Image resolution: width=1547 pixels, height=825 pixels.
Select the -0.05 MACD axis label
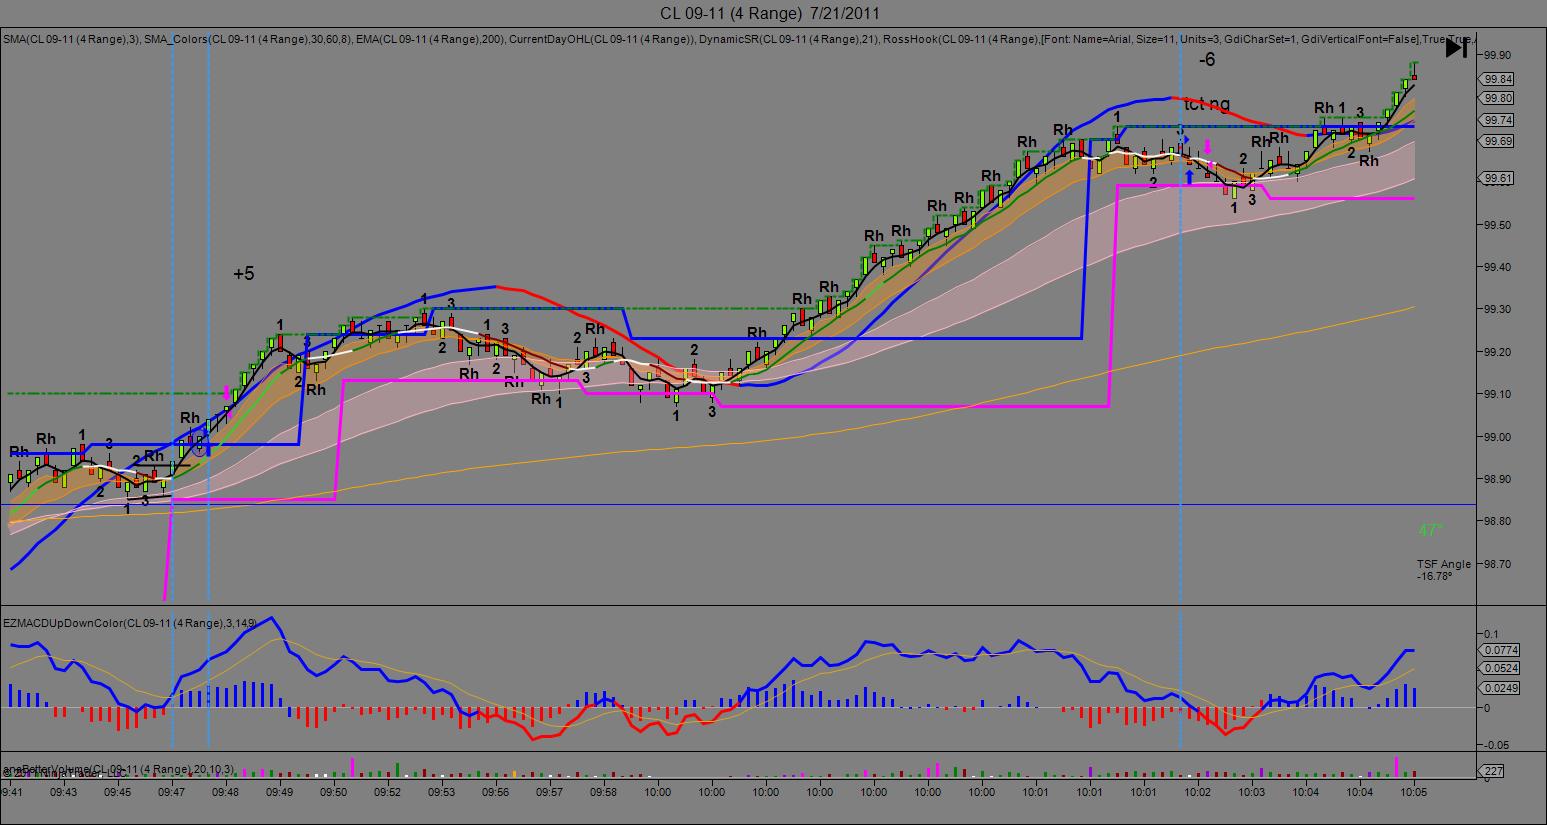1495,745
